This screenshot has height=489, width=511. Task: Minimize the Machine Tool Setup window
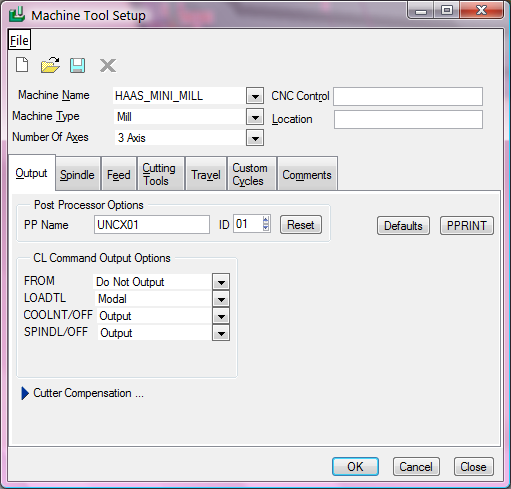[x=421, y=11]
